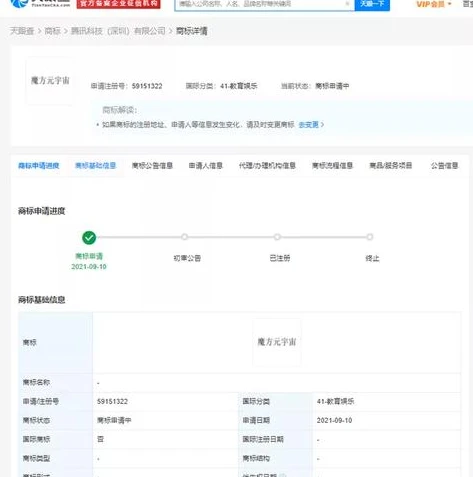Open the VIP会员 dropdown menu

tap(434, 4)
